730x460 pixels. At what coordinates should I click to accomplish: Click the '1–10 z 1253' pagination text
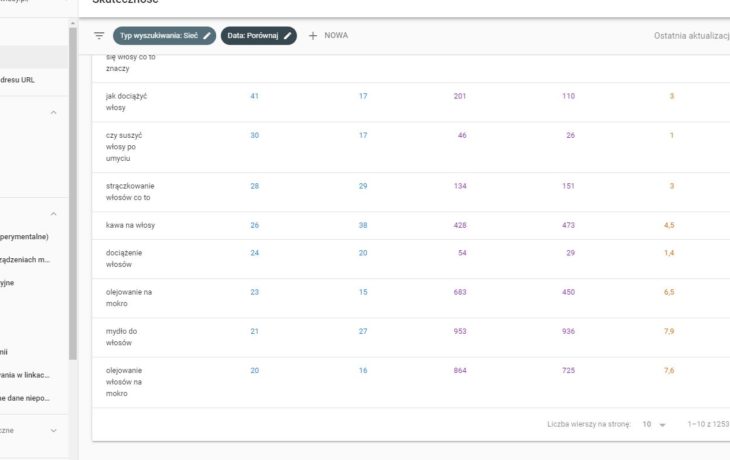(708, 424)
